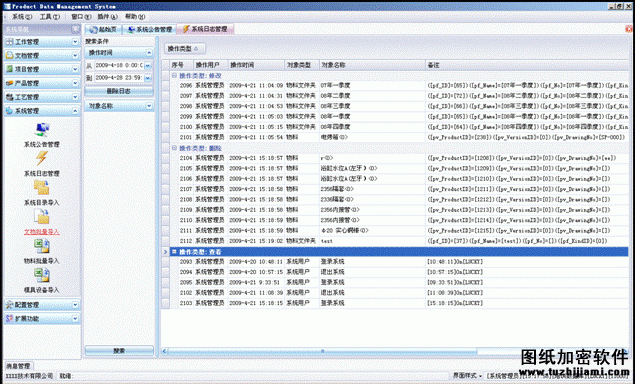Collapse the 操作类型: 修改 group
This screenshot has height=384, width=635.
tap(174, 76)
